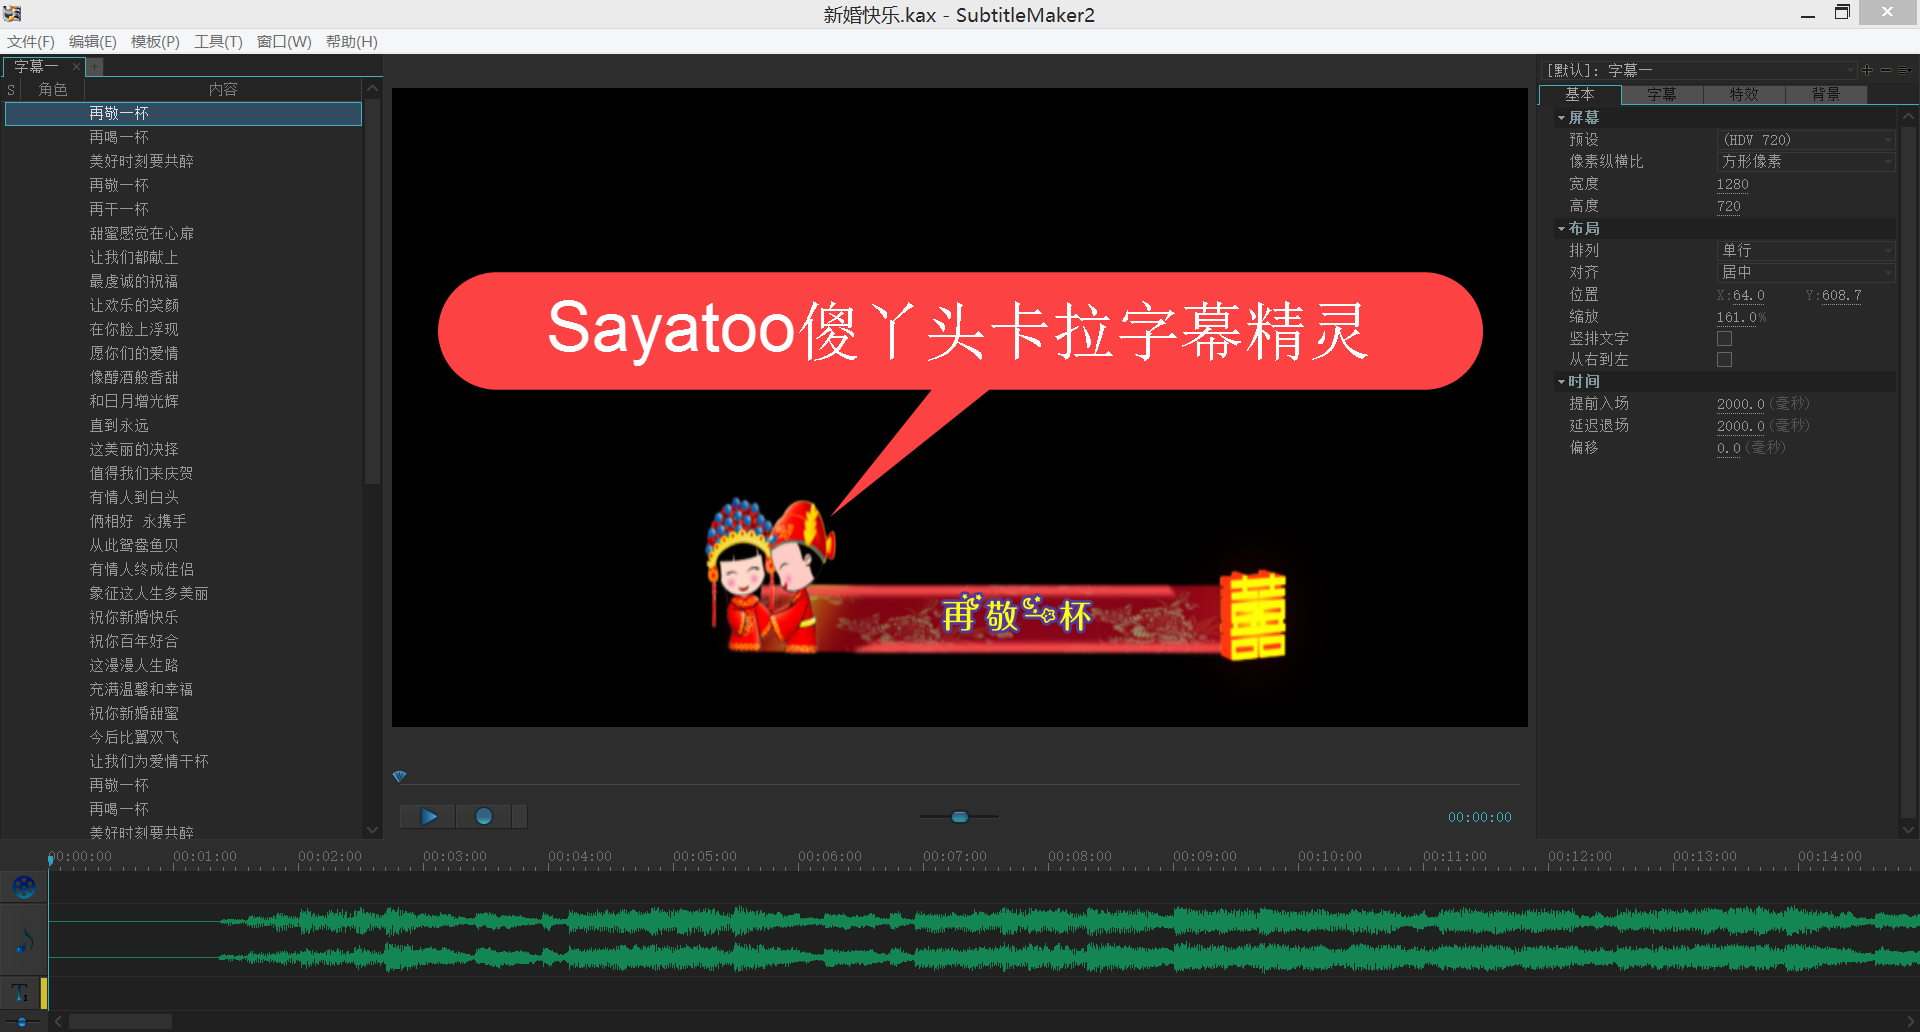Click the 高度 value 720
Viewport: 1920px width, 1032px height.
[x=1728, y=207]
